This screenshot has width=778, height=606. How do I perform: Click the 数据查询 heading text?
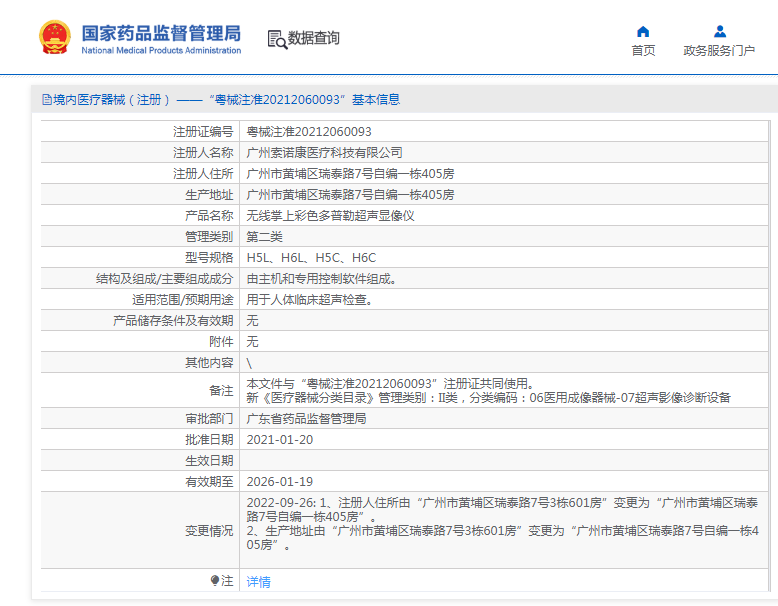click(x=314, y=38)
